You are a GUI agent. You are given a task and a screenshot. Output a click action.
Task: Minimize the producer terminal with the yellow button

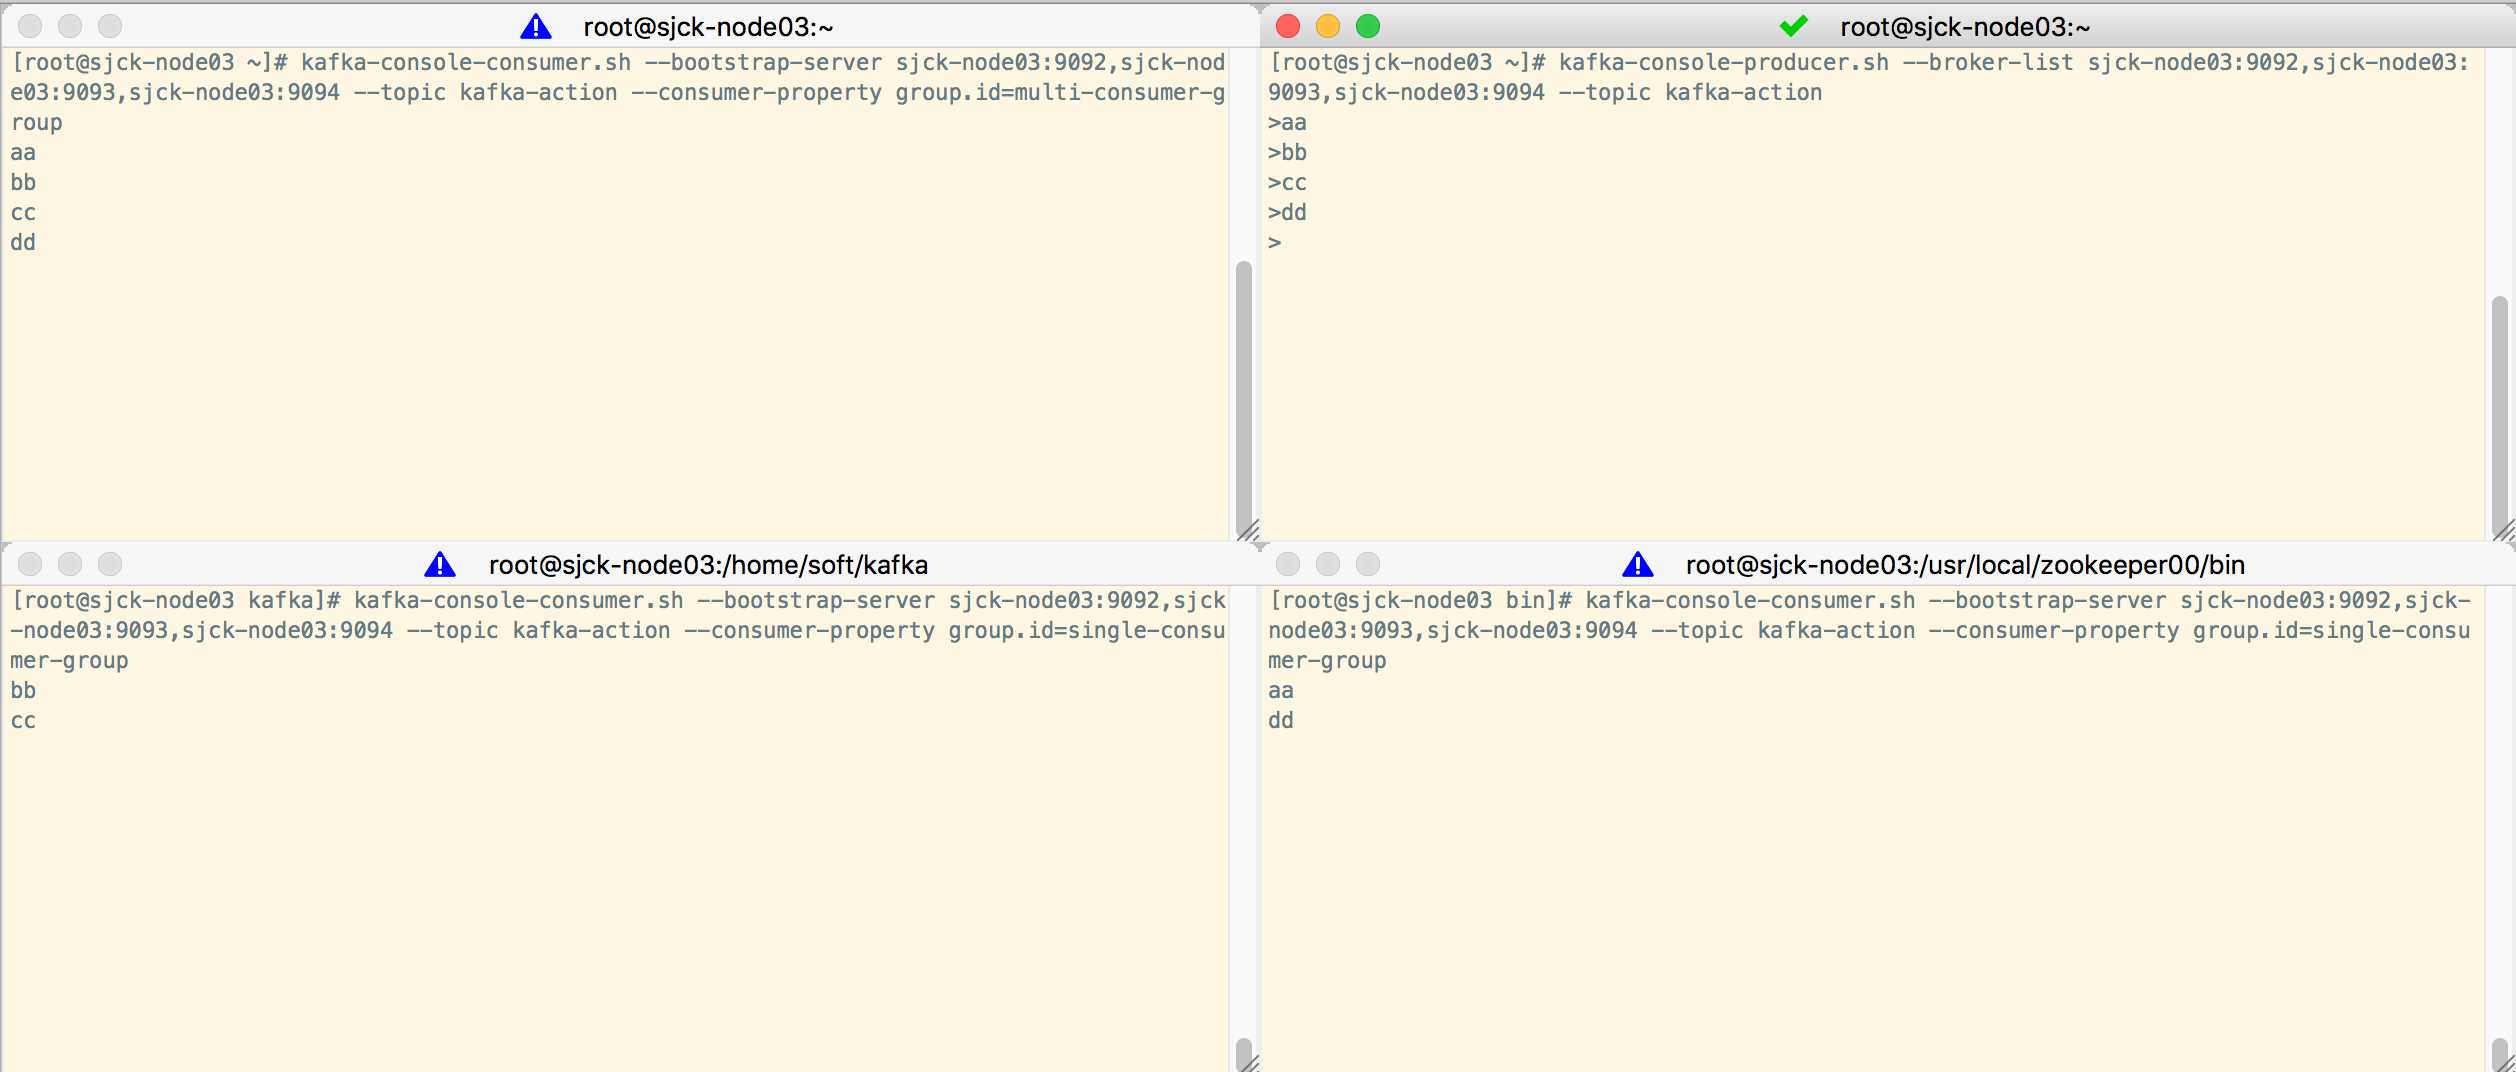(1328, 26)
